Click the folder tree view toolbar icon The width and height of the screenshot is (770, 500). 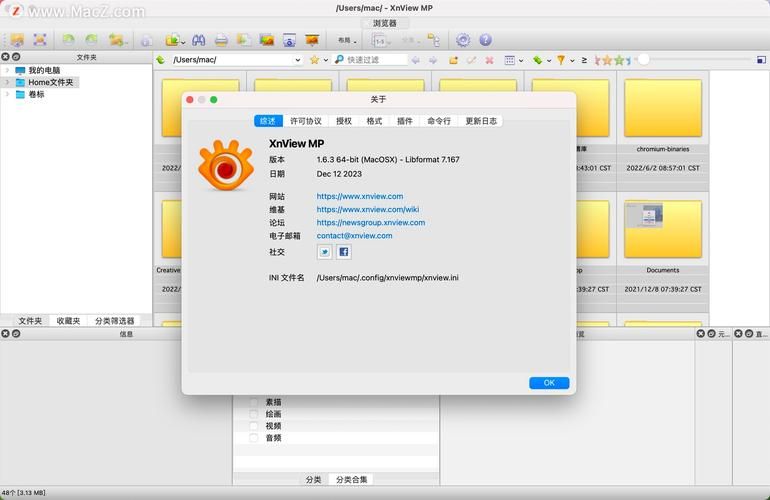[433, 40]
